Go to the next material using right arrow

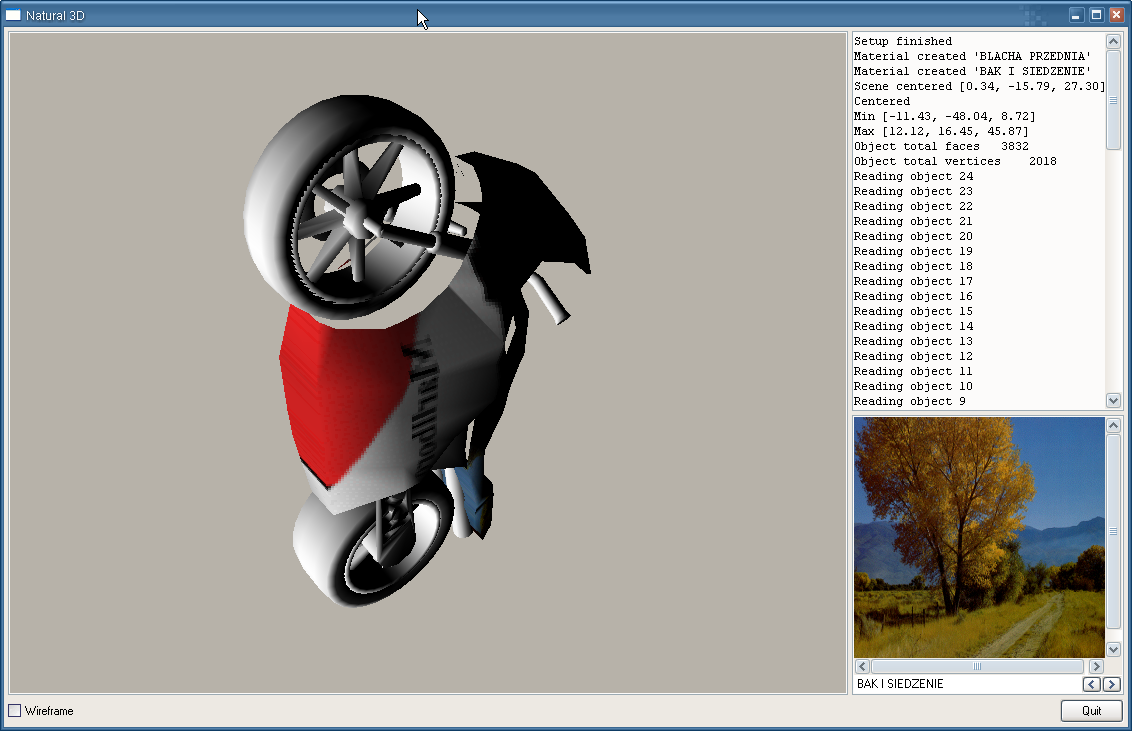1111,685
